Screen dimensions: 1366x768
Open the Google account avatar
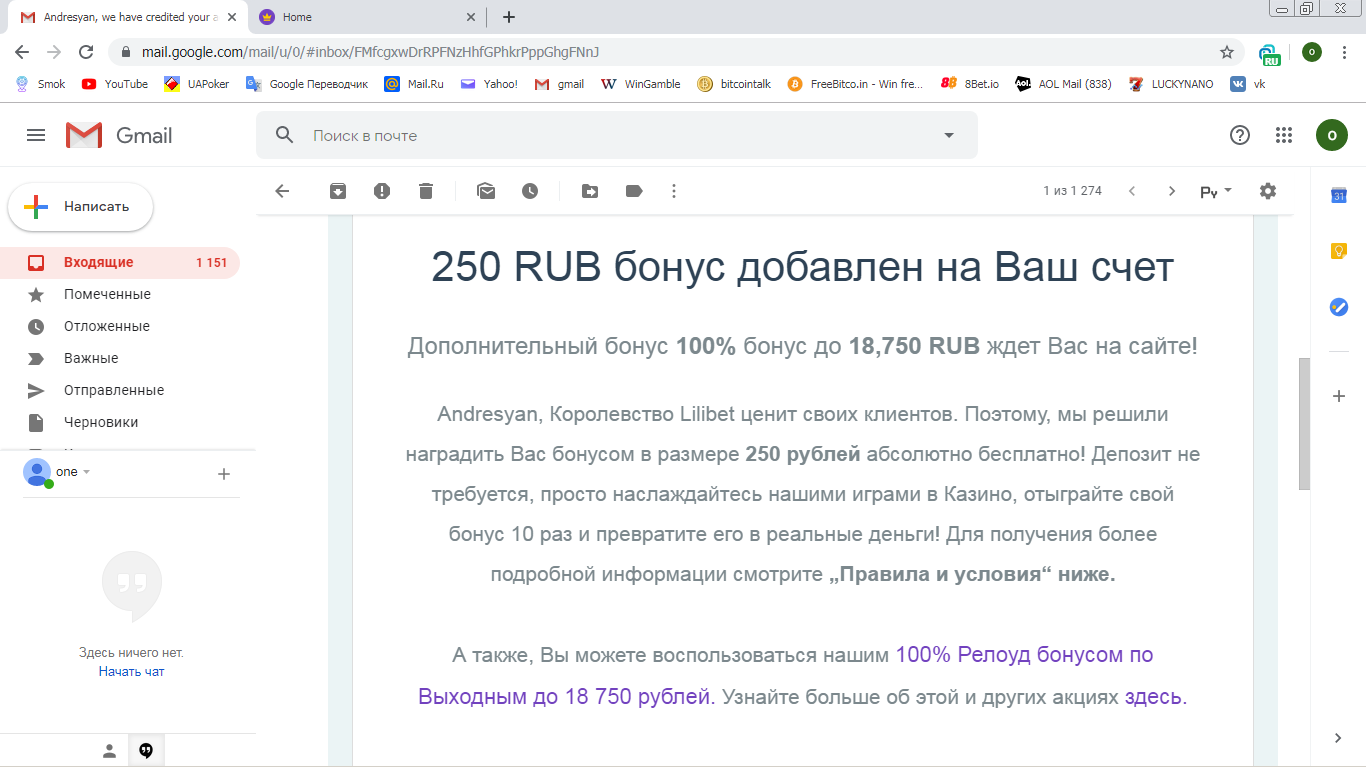tap(1332, 135)
